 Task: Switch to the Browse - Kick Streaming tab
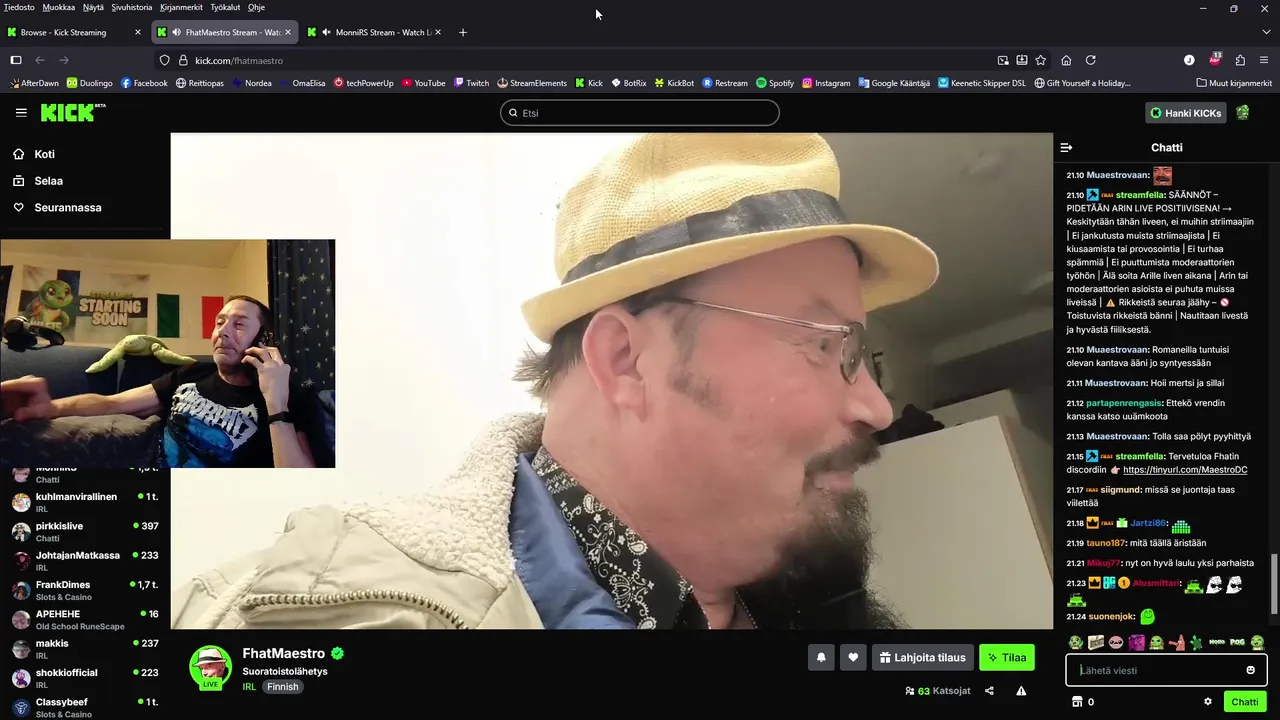(74, 32)
